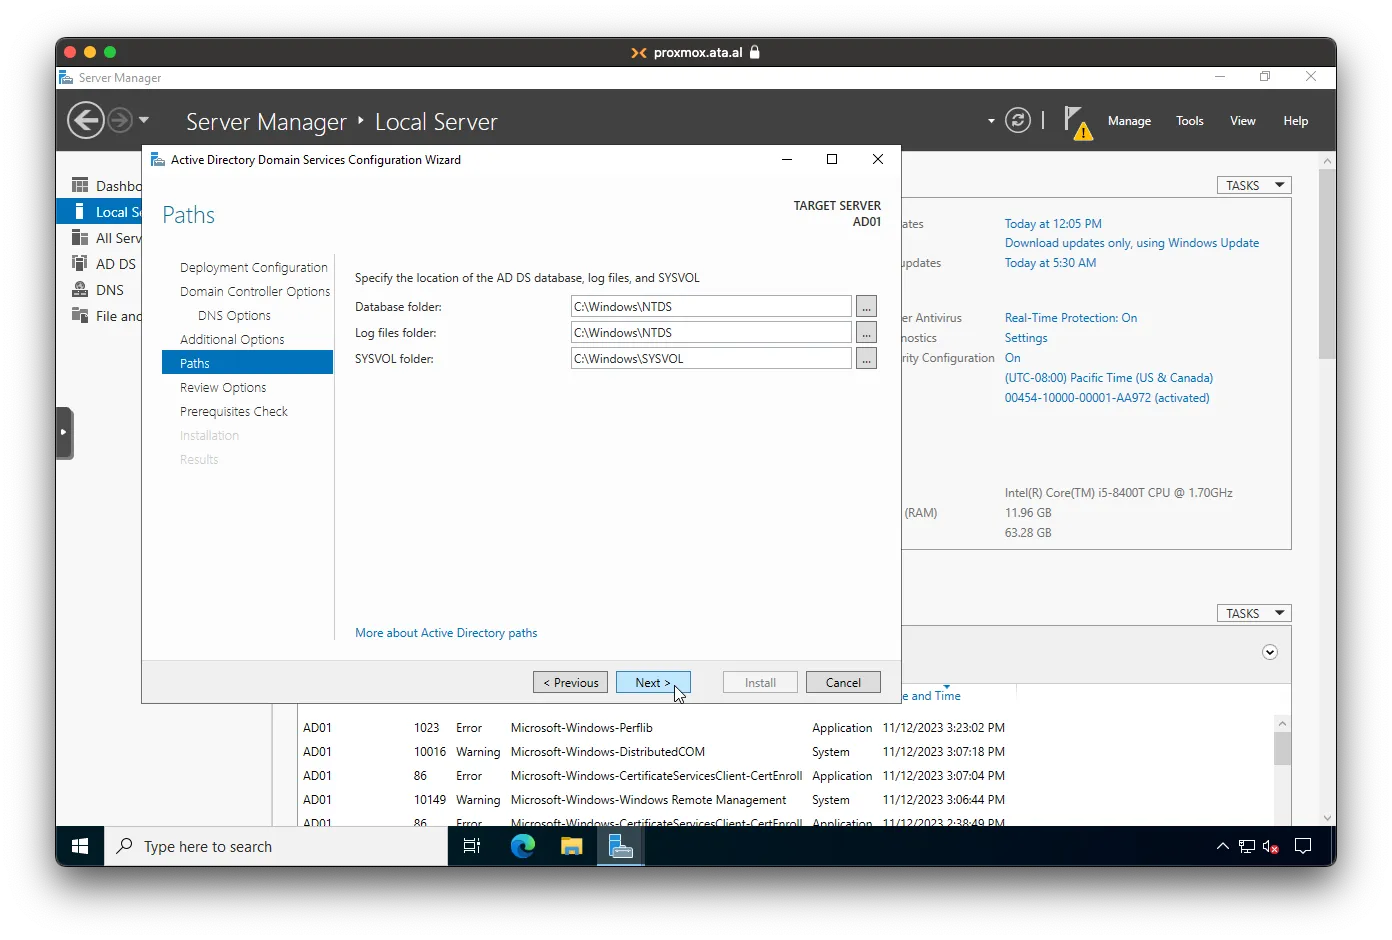Open the navigation history dropdown arrow

click(144, 120)
